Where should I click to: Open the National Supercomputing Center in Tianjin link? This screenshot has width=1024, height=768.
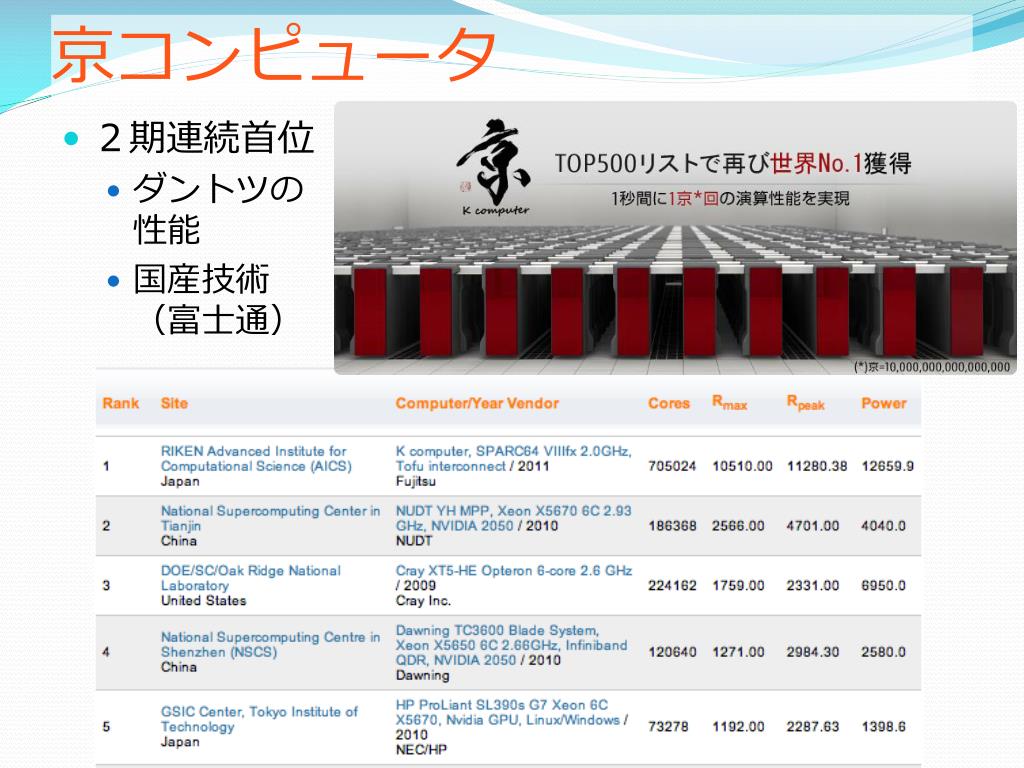tap(270, 518)
